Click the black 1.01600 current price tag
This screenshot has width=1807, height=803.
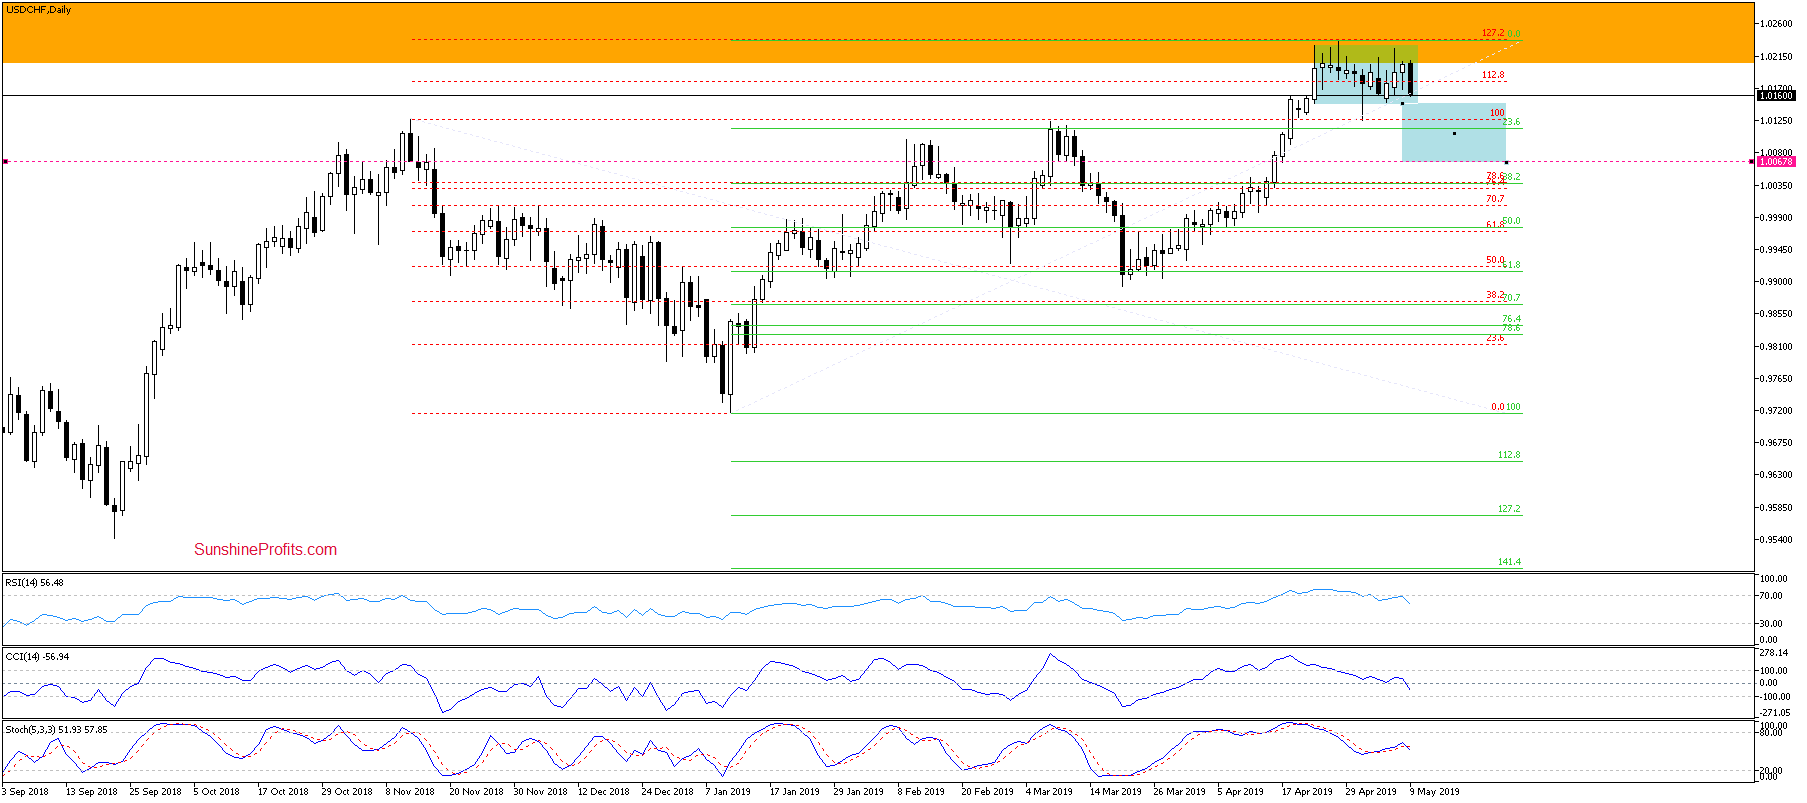(x=1776, y=96)
